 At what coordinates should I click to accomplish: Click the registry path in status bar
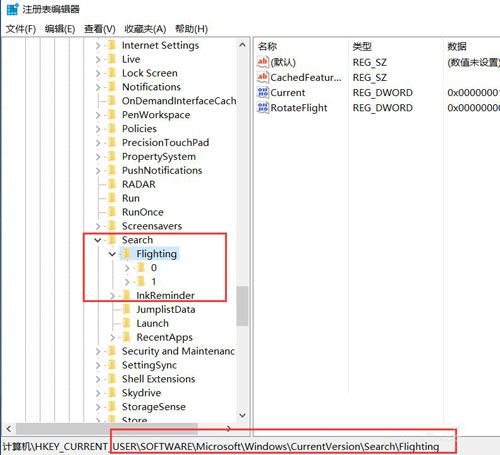pyautogui.click(x=221, y=446)
